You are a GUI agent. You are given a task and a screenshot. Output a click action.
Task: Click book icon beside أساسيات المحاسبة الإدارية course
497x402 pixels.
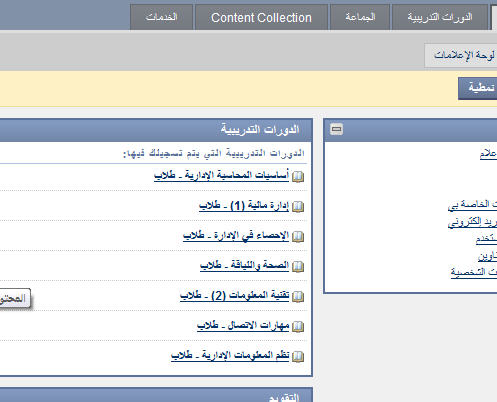tap(298, 177)
